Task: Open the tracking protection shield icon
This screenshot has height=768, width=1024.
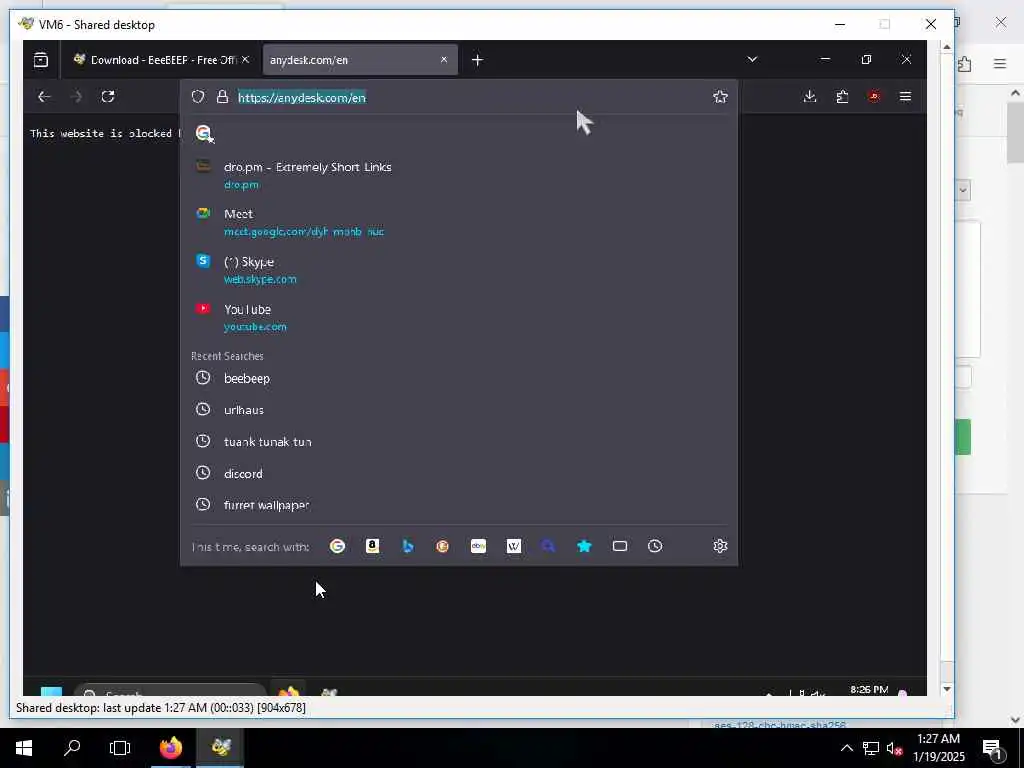Action: pyautogui.click(x=198, y=97)
